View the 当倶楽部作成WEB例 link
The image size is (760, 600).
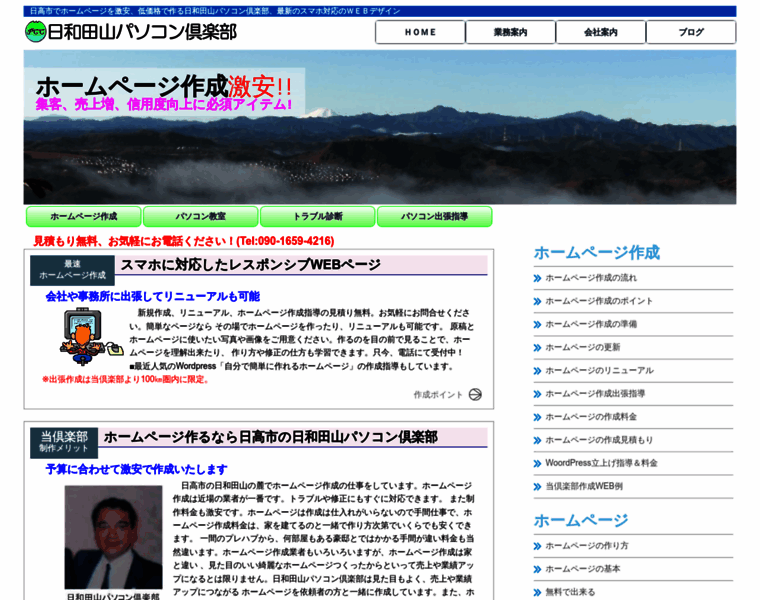583,486
